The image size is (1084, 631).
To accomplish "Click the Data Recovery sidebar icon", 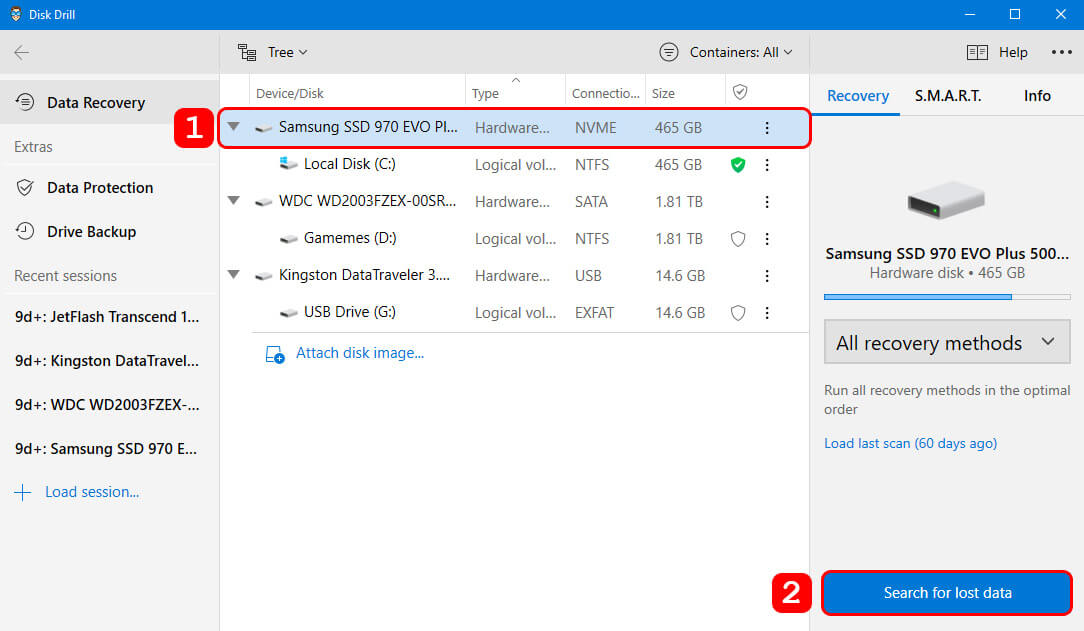I will click(25, 102).
